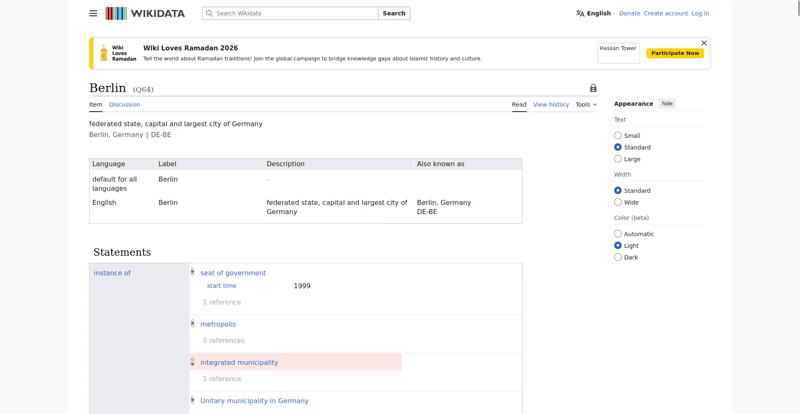This screenshot has width=800, height=414.
Task: Enable Dark color mode
Action: 618,257
